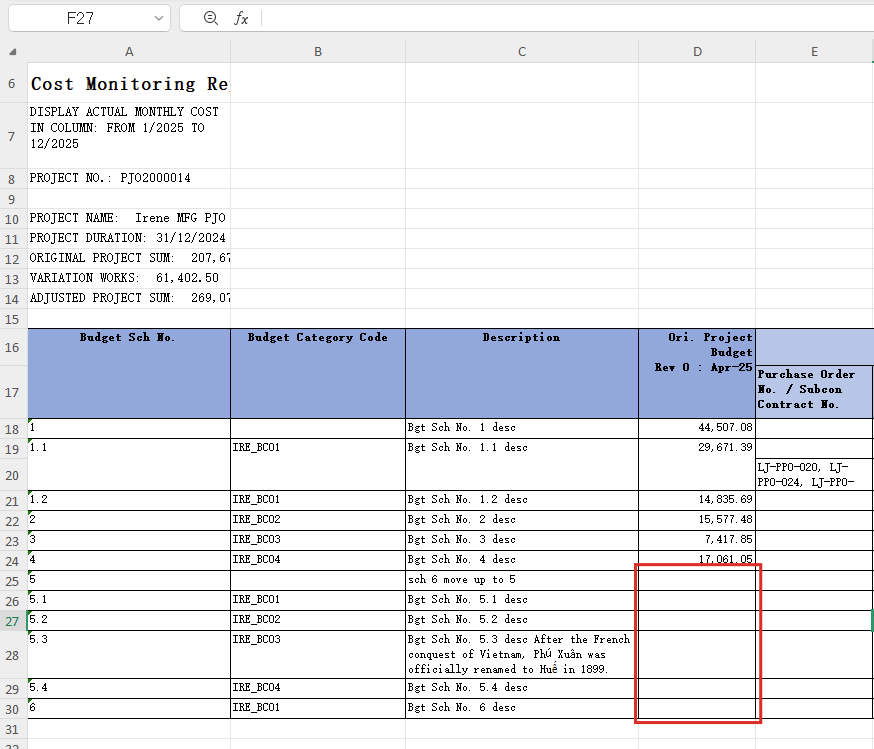Click budget sch 5.2 cell in column A
Viewport: 874px width, 749px height.
pyautogui.click(x=129, y=621)
